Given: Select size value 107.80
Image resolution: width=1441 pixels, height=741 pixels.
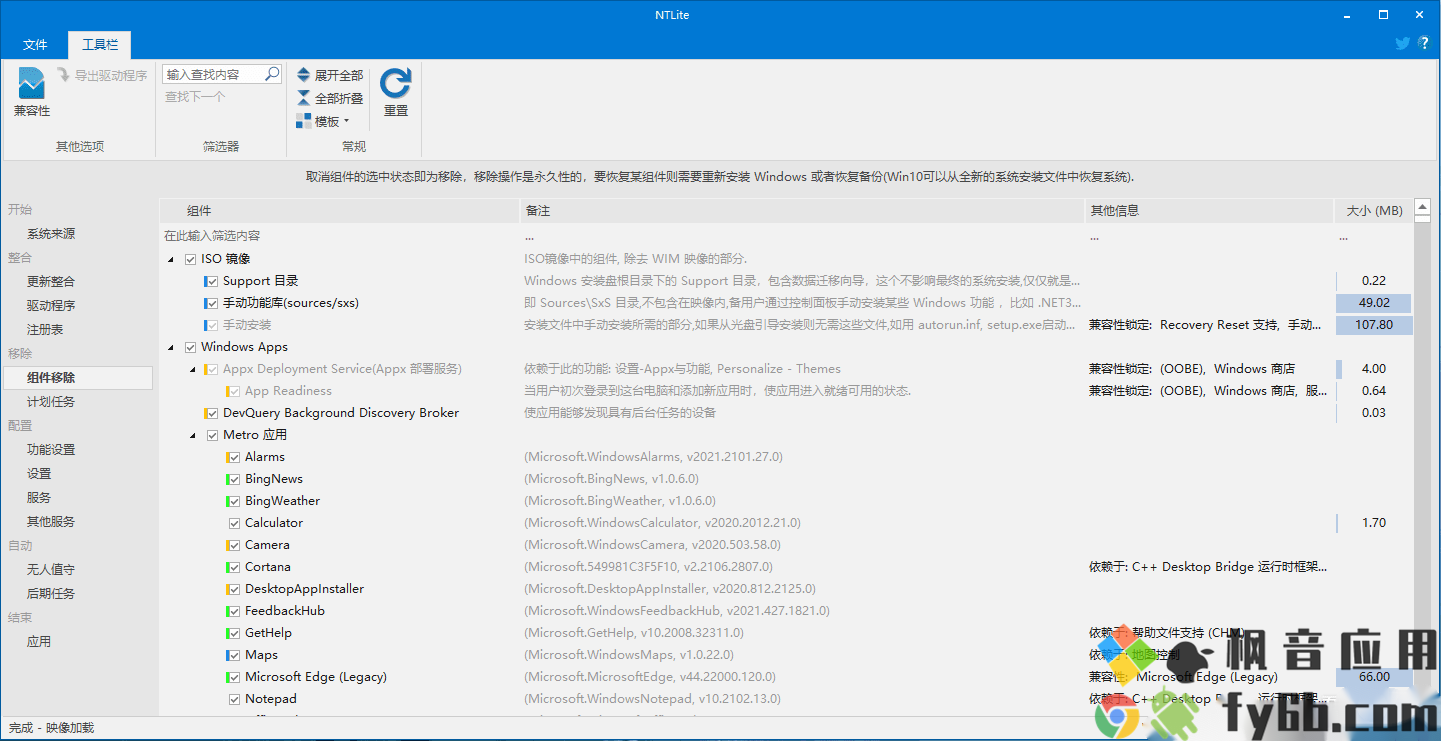Looking at the screenshot, I should click(1374, 325).
